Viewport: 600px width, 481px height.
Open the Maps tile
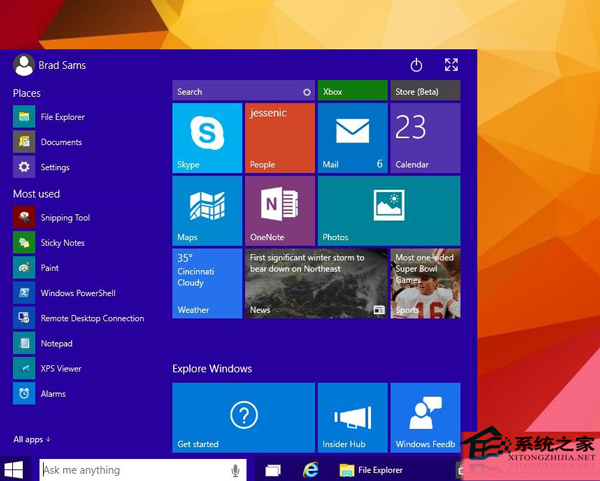207,210
